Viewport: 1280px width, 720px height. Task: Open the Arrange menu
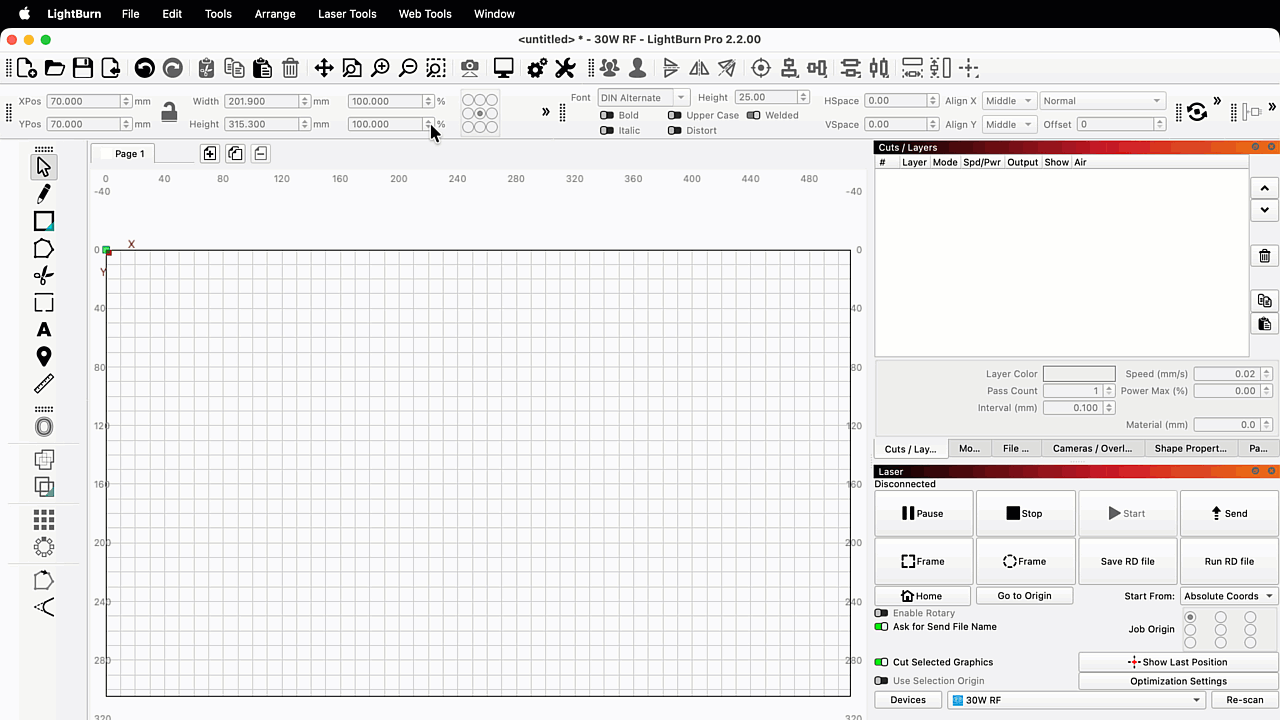(x=275, y=14)
